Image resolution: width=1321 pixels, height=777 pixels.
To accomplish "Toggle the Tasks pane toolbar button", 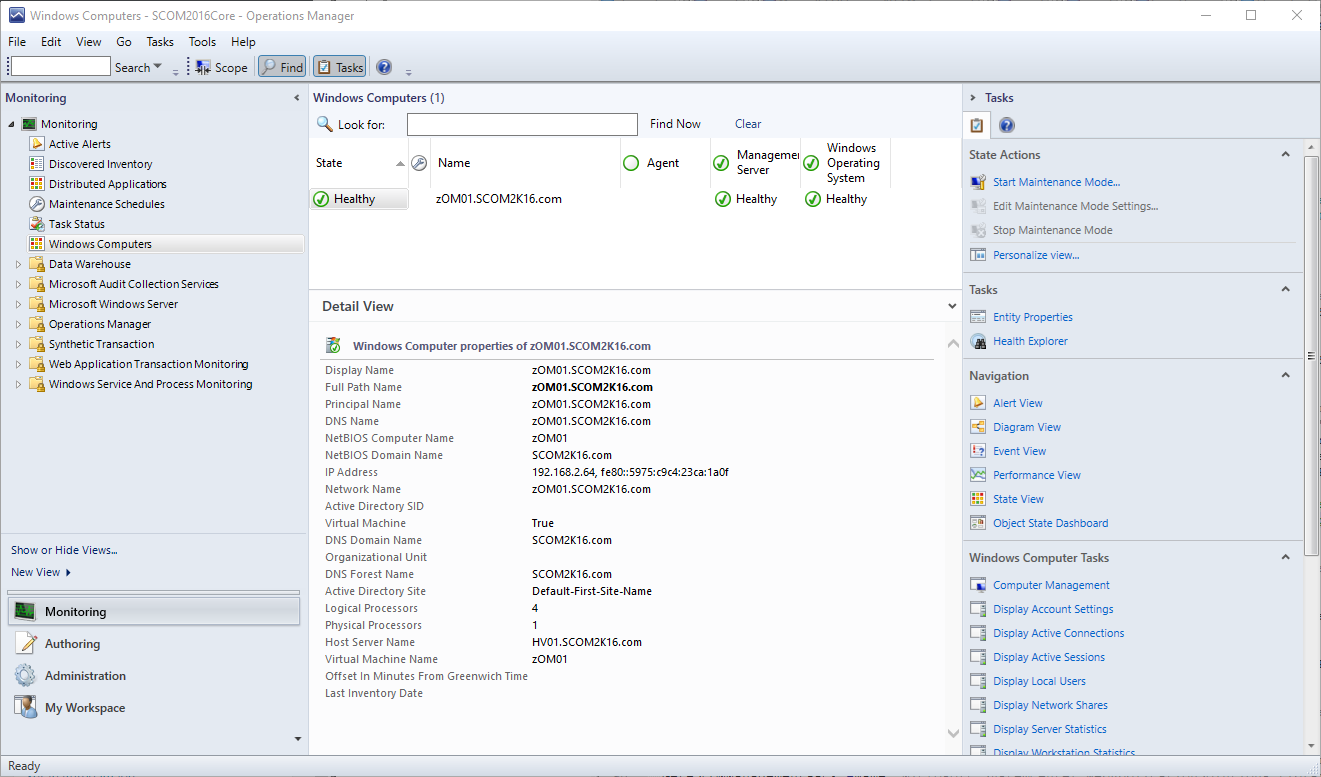I will [340, 67].
